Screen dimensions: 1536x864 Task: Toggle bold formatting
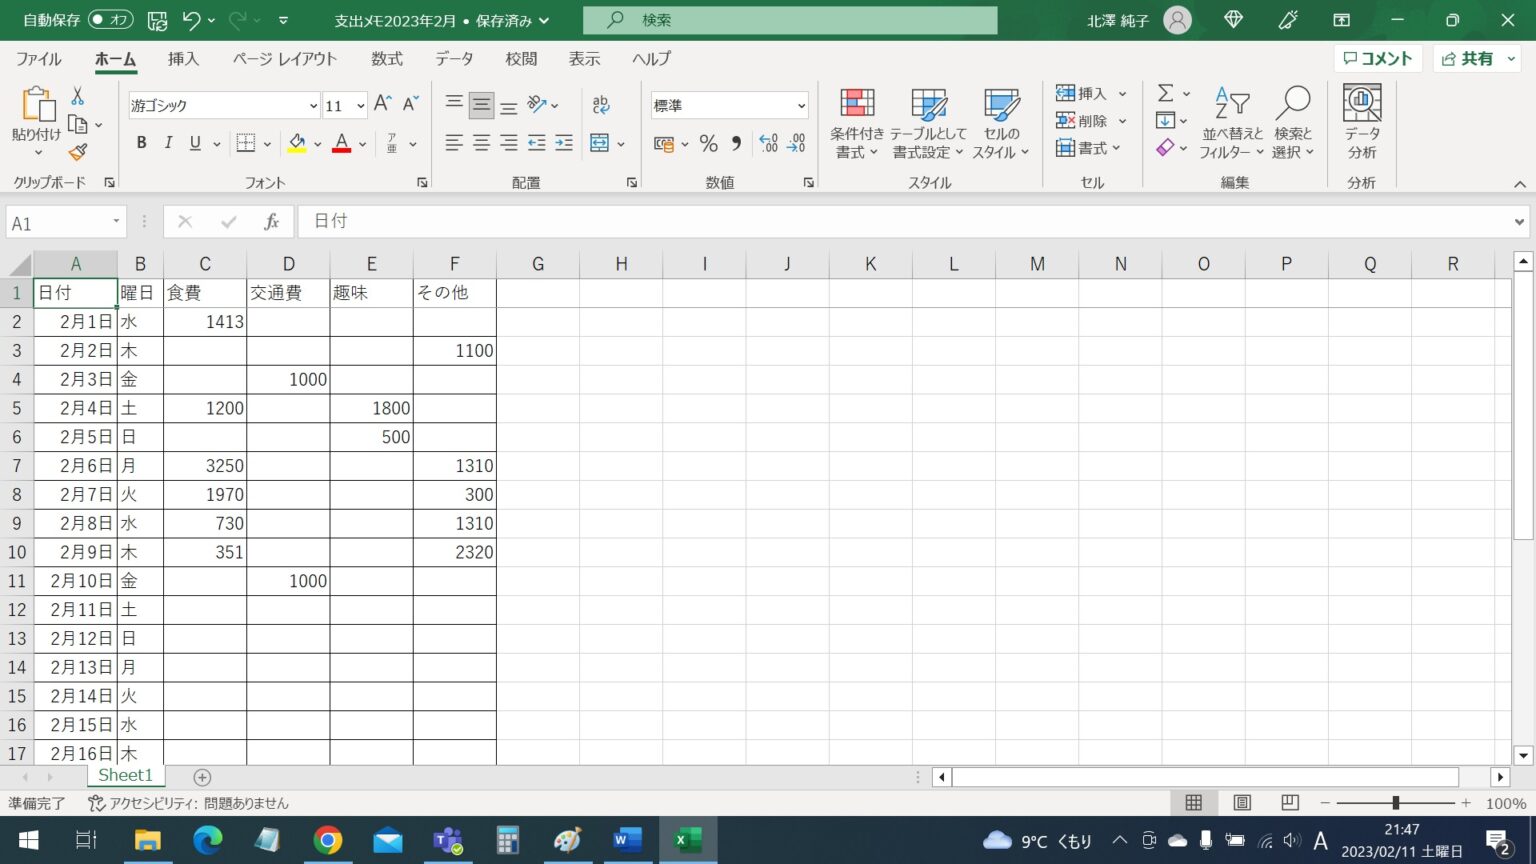141,144
